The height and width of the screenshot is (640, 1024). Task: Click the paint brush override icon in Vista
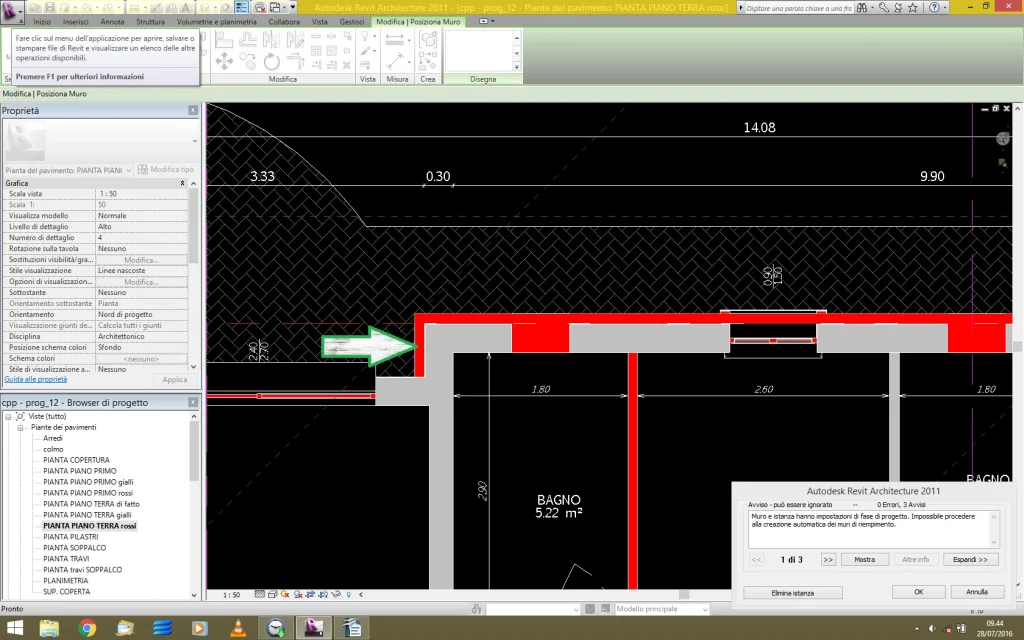[364, 50]
